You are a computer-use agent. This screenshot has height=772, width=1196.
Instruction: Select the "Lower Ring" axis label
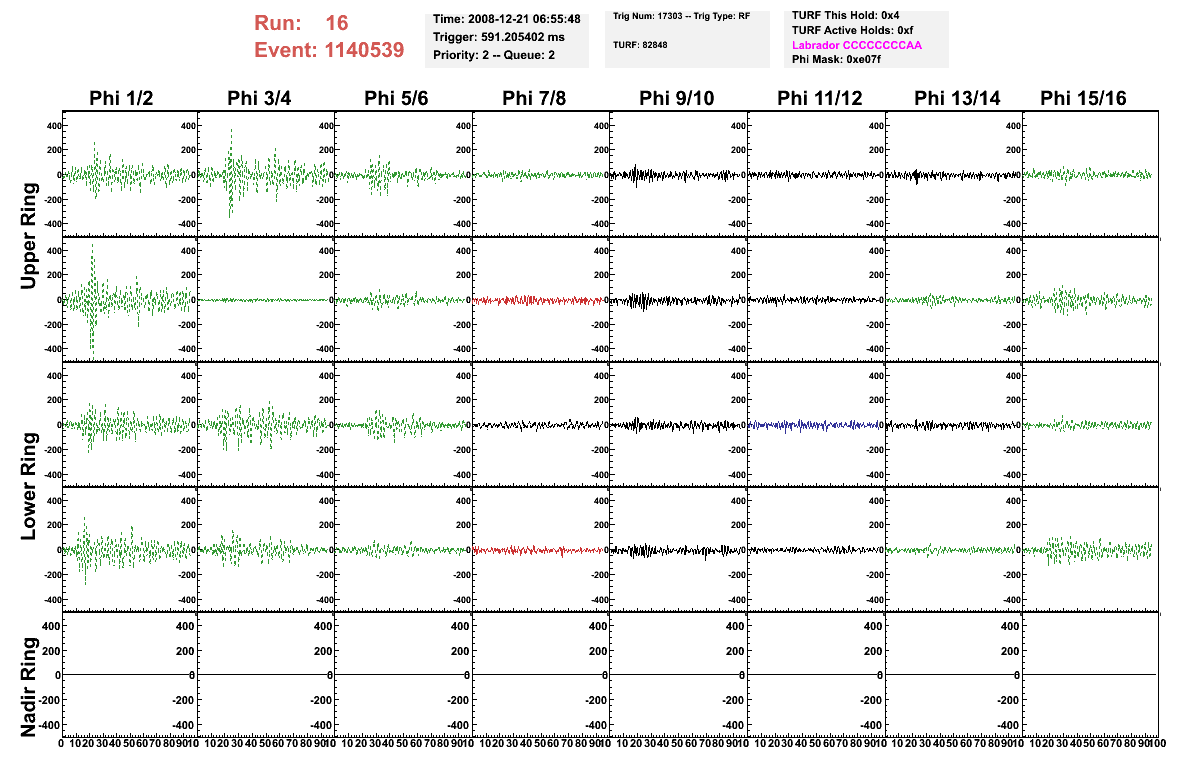pos(28,486)
